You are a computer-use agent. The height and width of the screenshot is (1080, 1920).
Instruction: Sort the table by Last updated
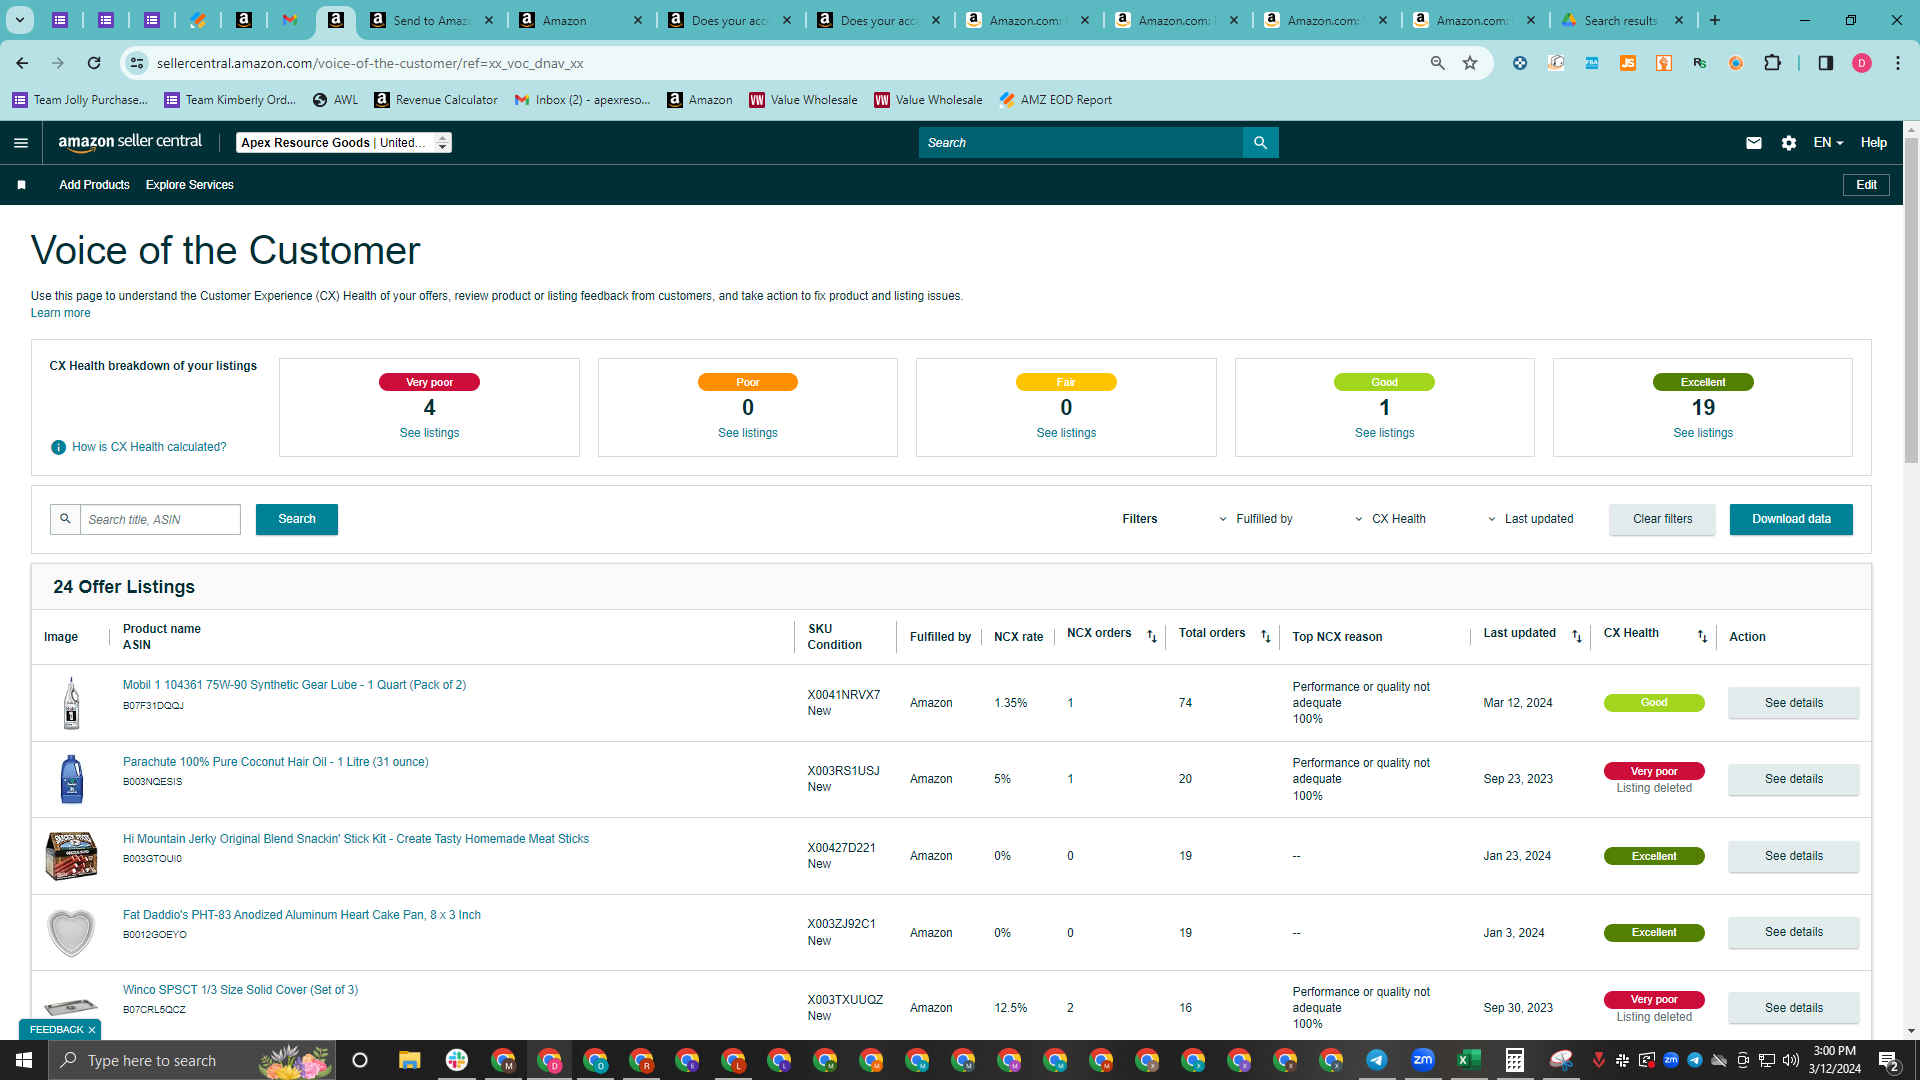1576,636
